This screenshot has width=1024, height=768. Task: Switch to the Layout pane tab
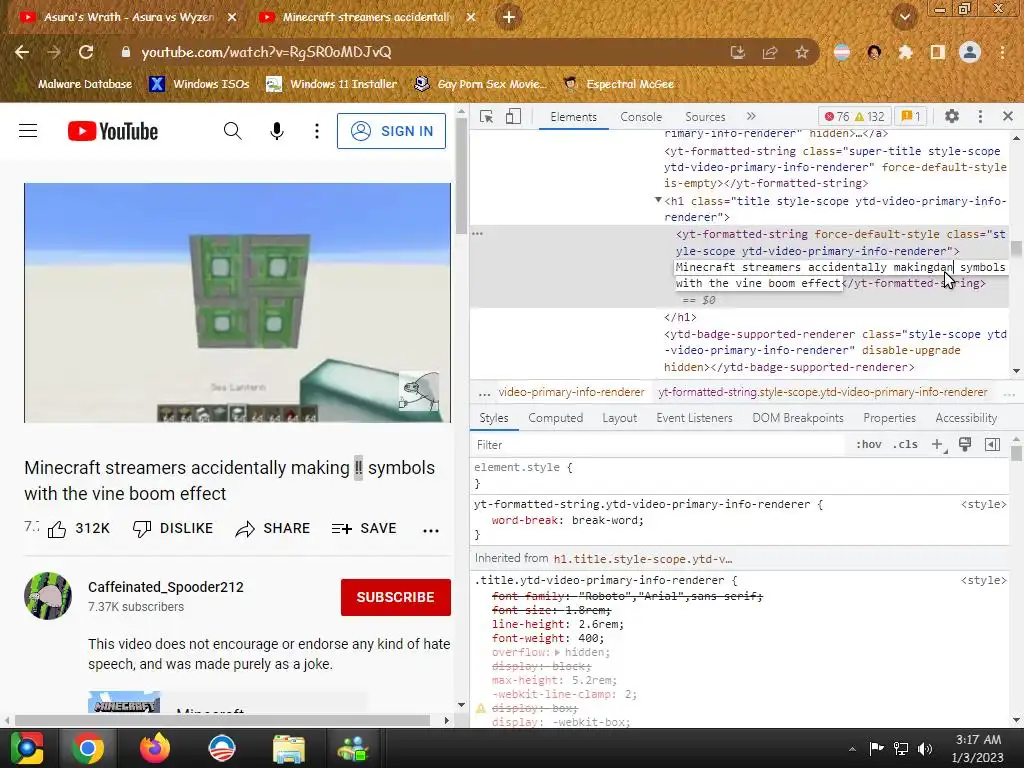point(619,418)
